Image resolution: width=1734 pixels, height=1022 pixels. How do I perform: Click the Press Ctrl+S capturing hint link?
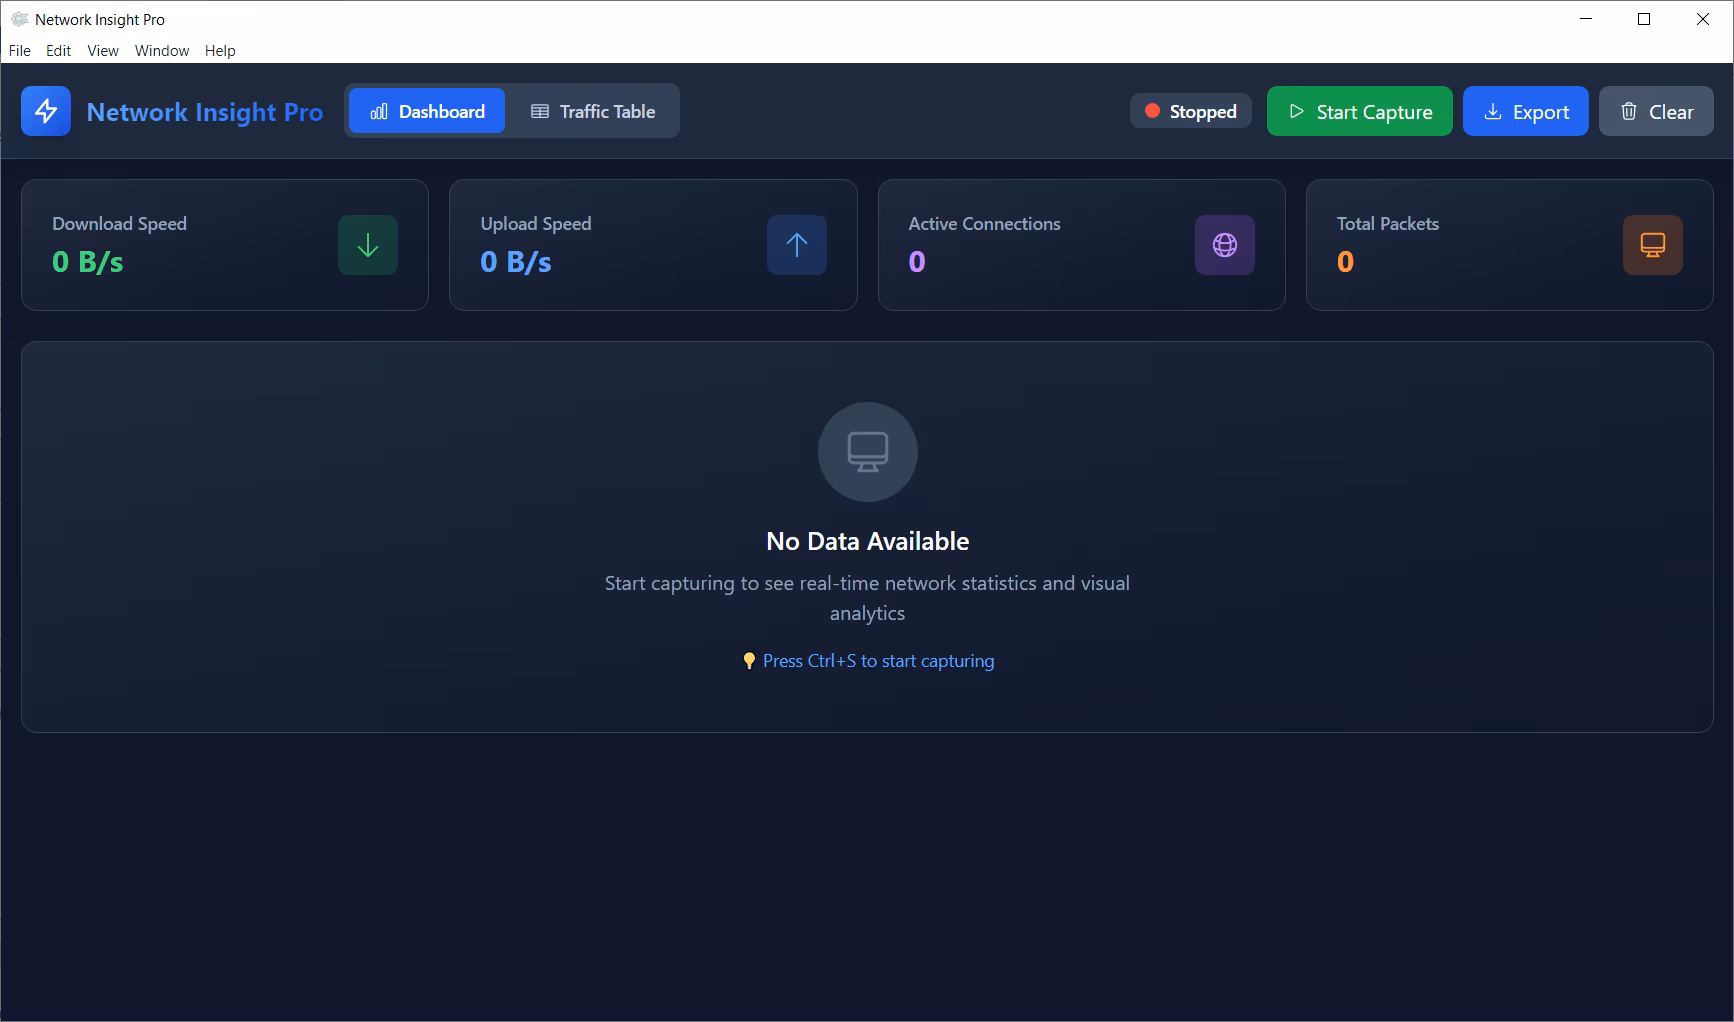[878, 660]
